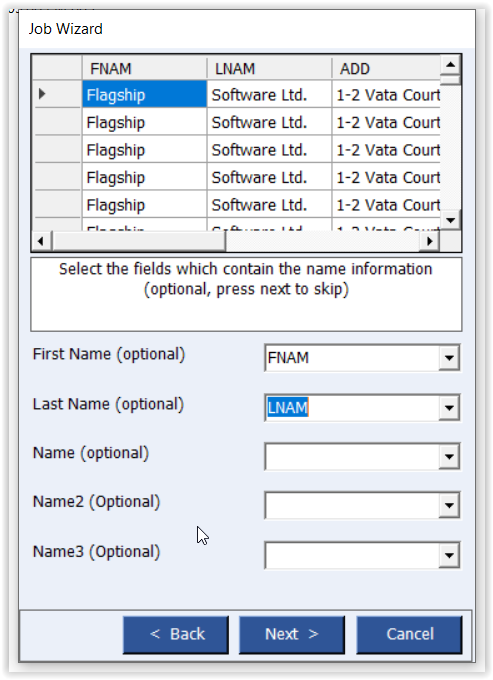The image size is (493, 680).
Task: Select Flagship cell in second row
Action: [x=144, y=121]
